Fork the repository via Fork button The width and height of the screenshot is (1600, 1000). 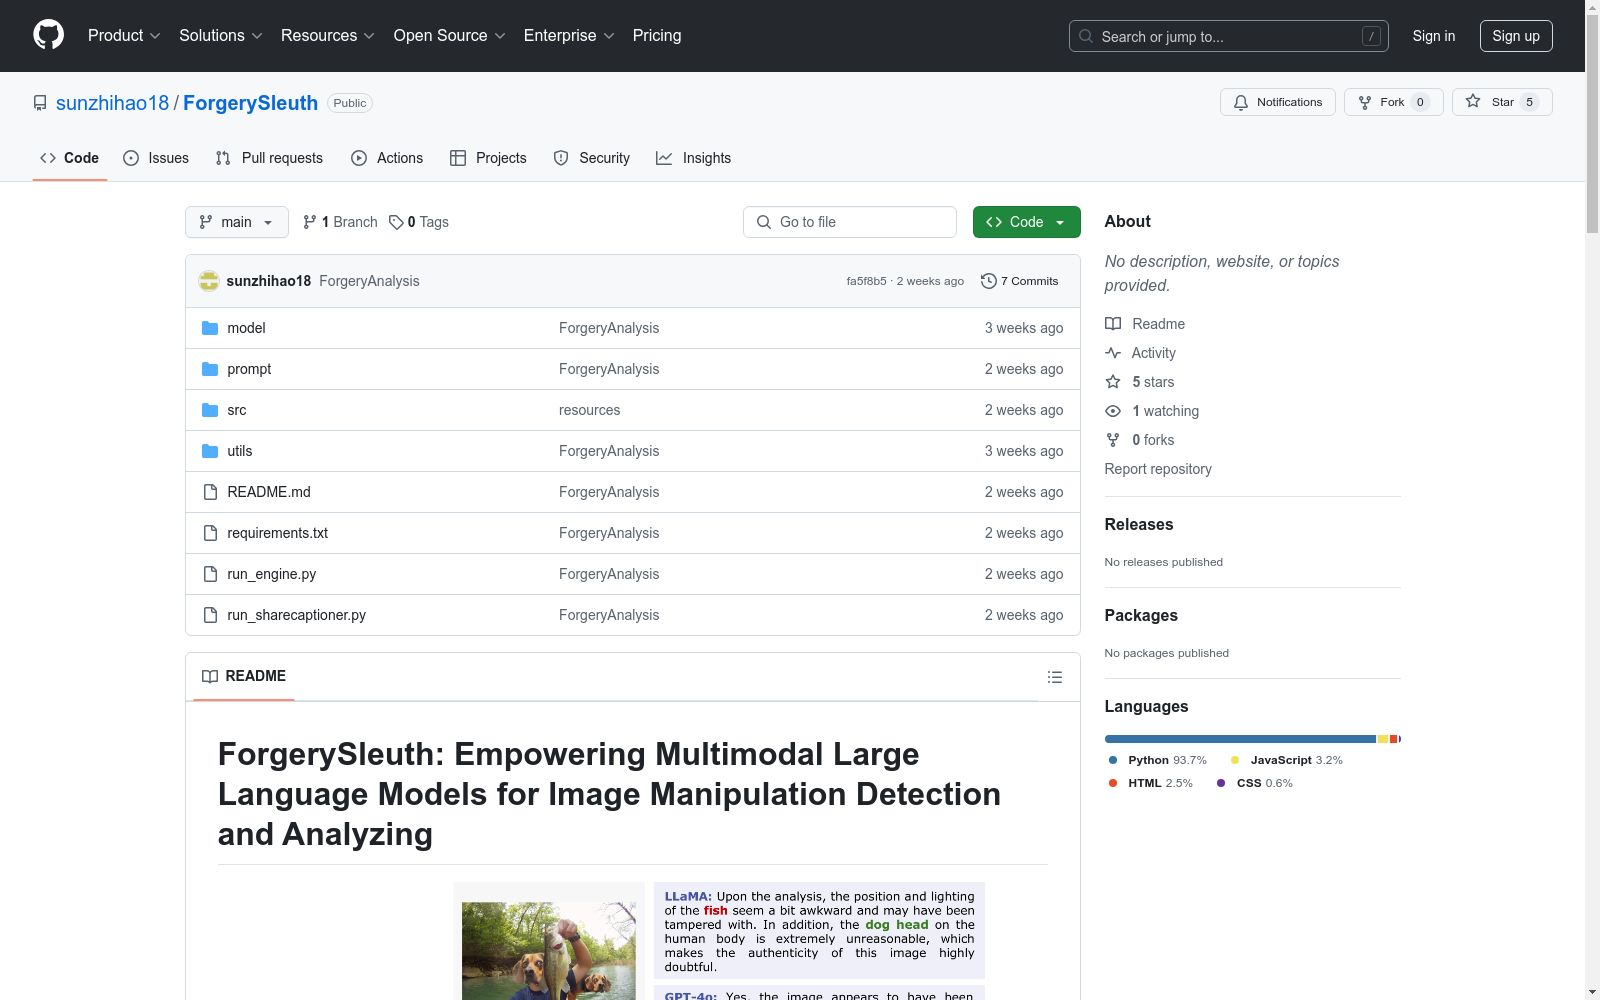pos(1394,102)
